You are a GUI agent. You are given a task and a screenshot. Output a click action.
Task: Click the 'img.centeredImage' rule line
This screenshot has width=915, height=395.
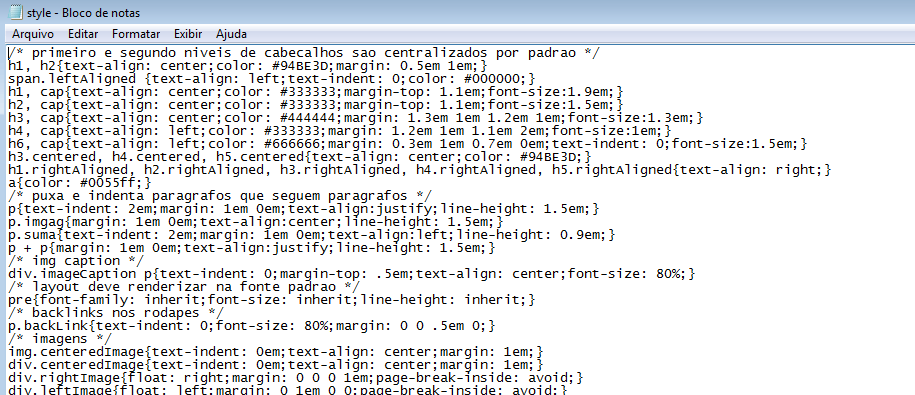276,351
